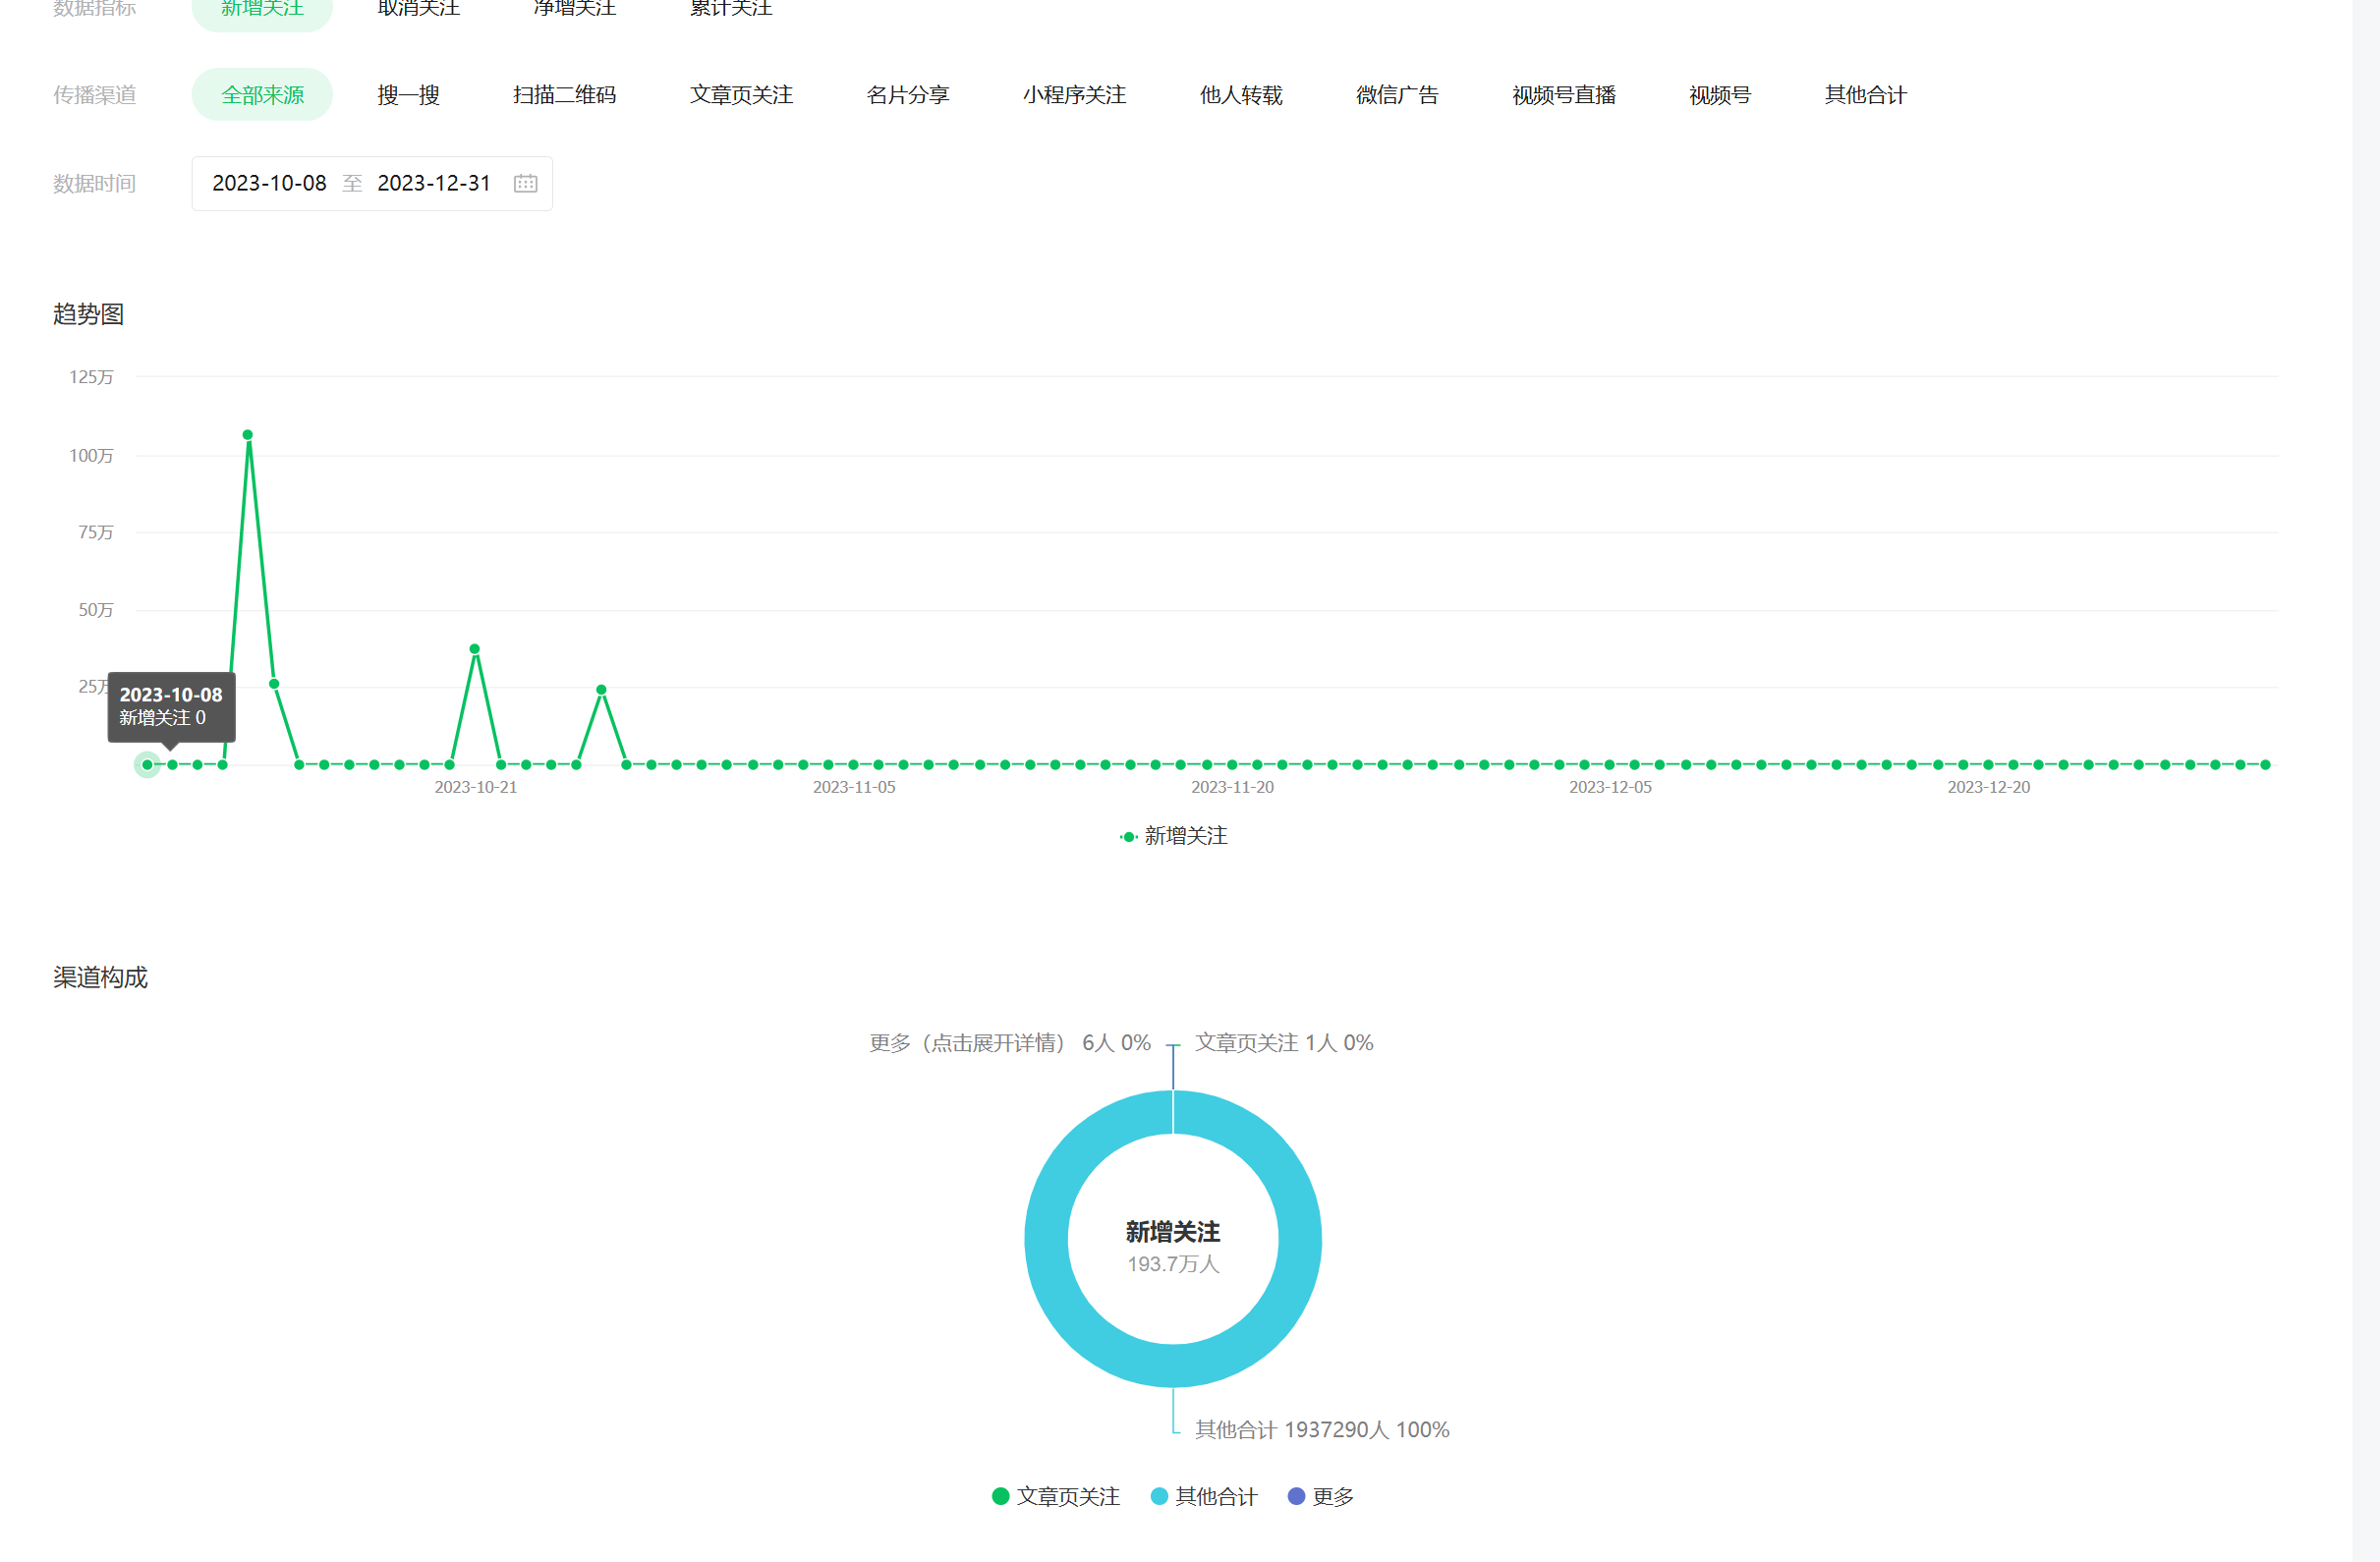Click the 100万 y-axis label
Viewport: 2380px width, 1562px height.
coord(91,456)
